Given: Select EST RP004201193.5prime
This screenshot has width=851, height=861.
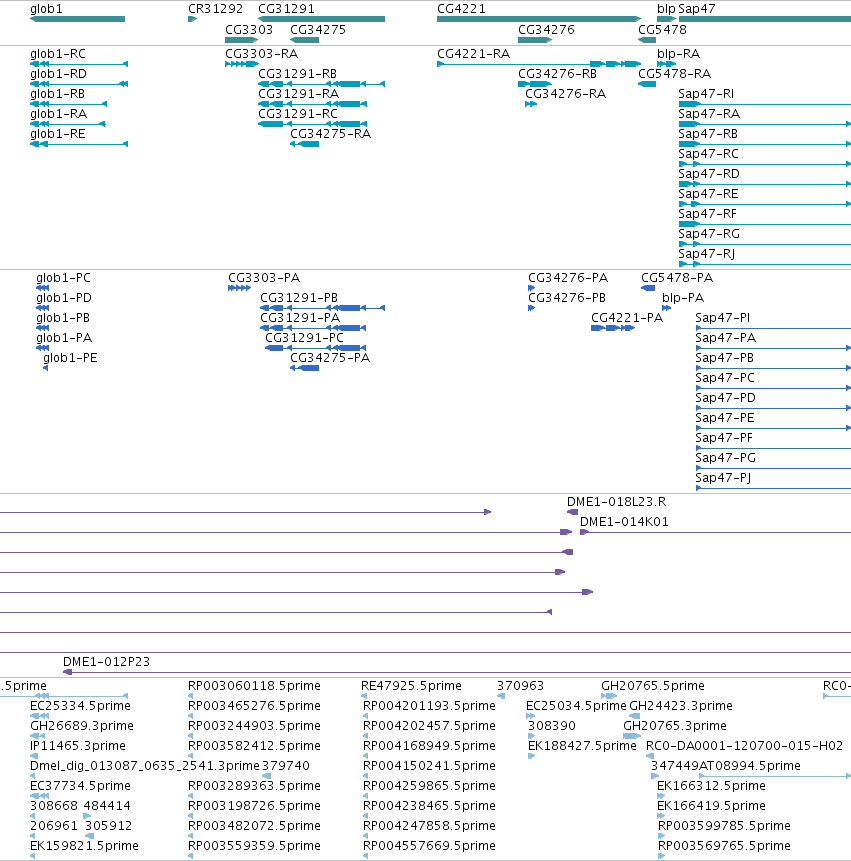Looking at the screenshot, I should coord(429,706).
